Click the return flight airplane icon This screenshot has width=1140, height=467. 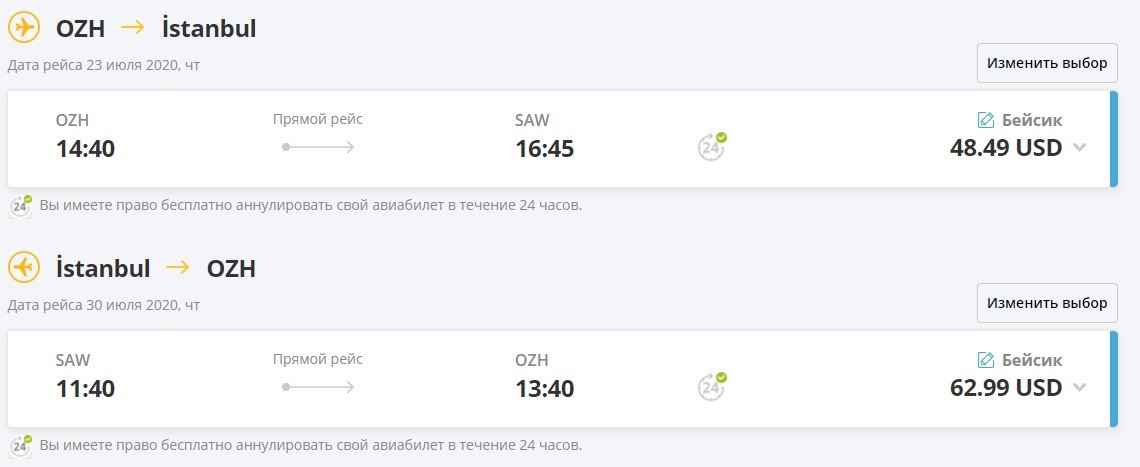[x=24, y=268]
